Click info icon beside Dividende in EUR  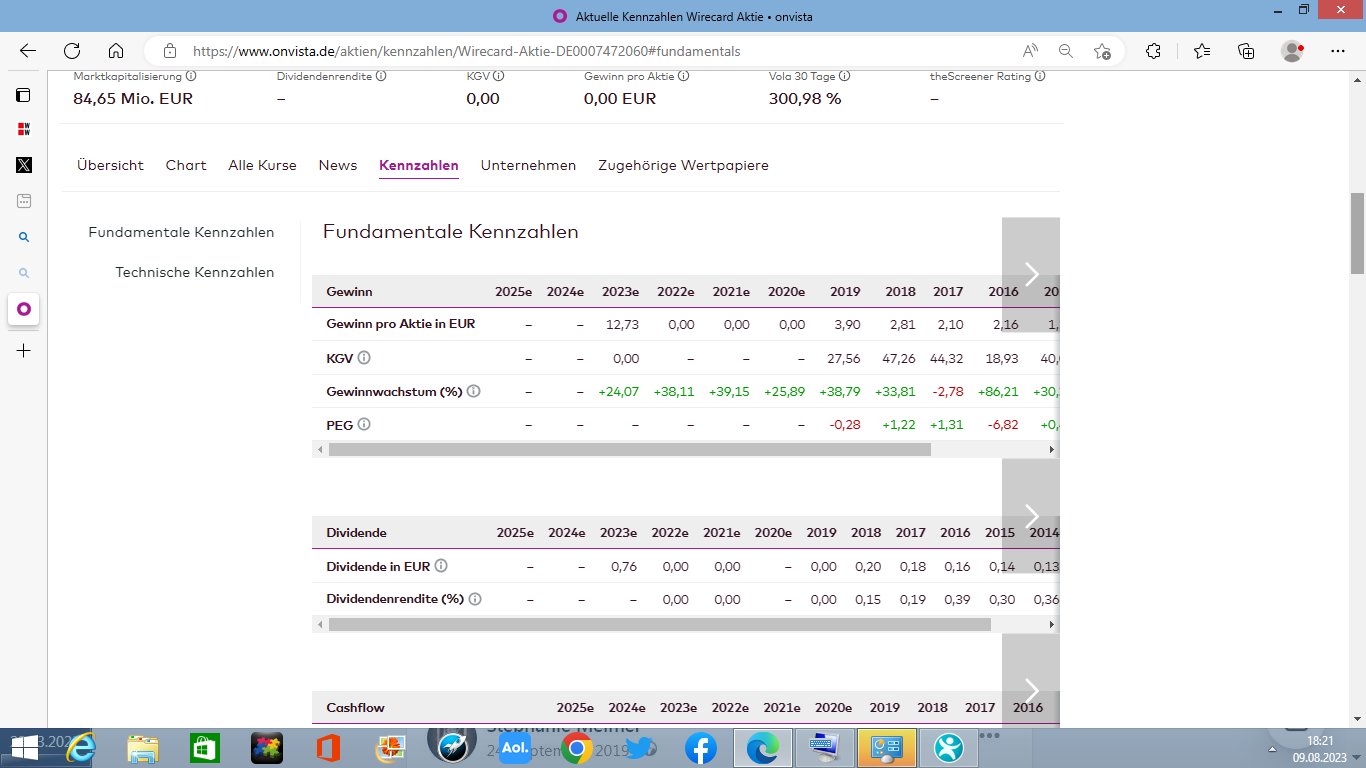pos(441,566)
